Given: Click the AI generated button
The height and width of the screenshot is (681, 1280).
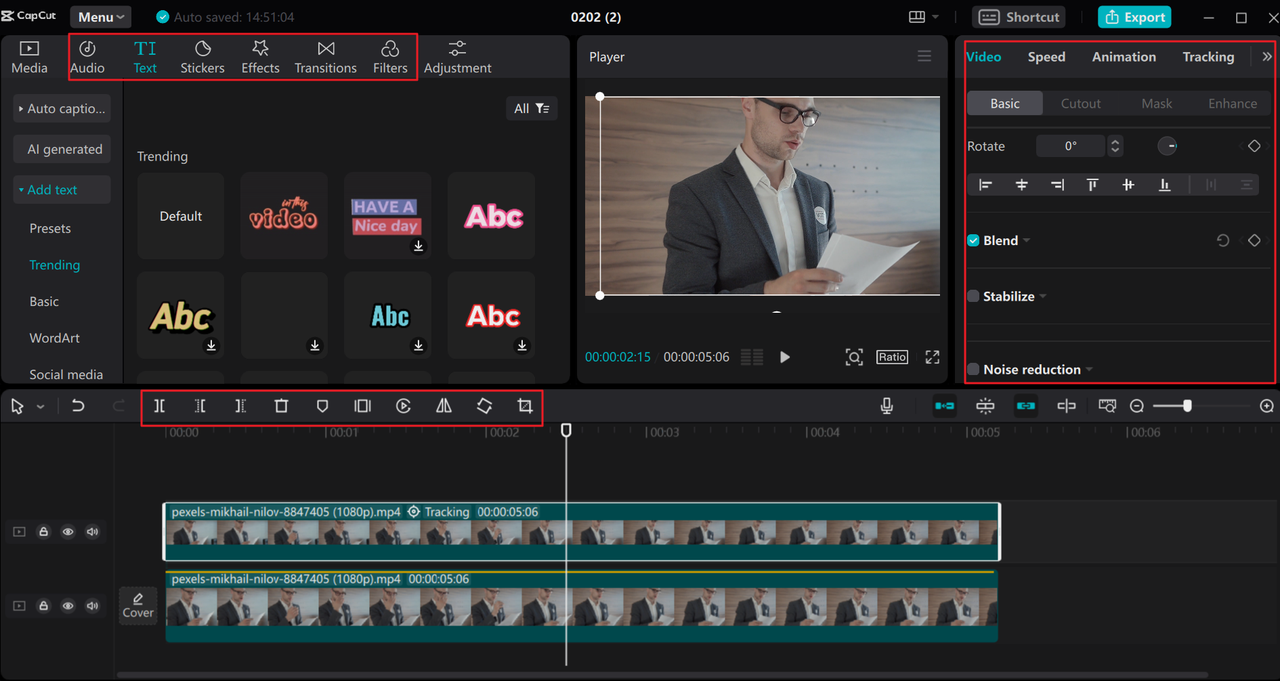Looking at the screenshot, I should [x=62, y=150].
